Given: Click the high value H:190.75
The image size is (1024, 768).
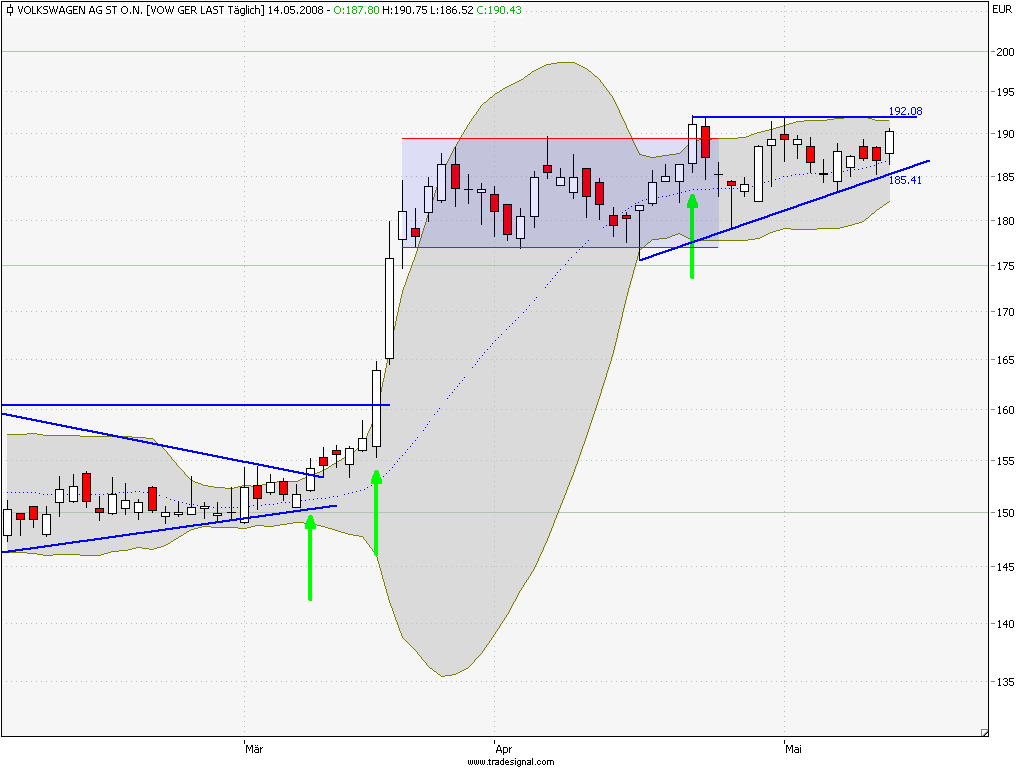Looking at the screenshot, I should 405,10.
